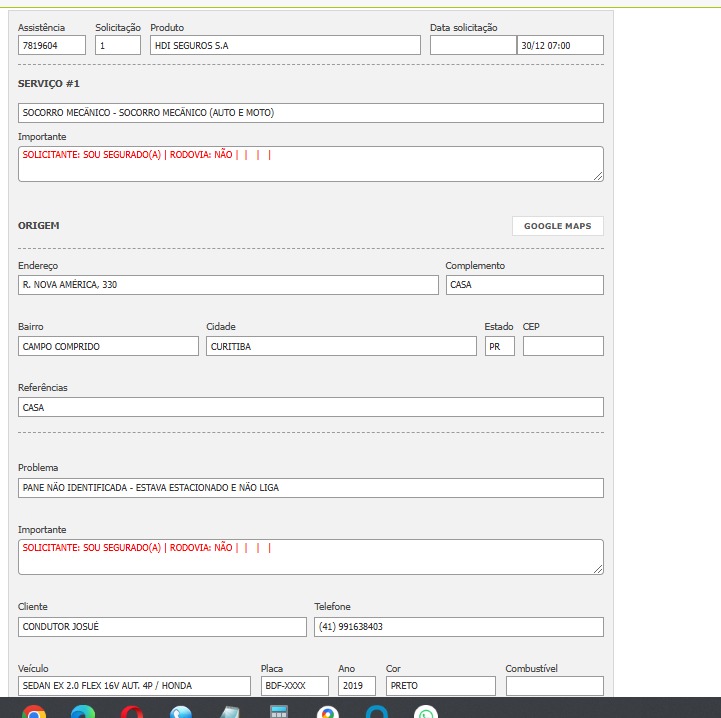
Task: Click the Problema field PANE NÃO IDENTIFICADA
Action: click(x=311, y=488)
